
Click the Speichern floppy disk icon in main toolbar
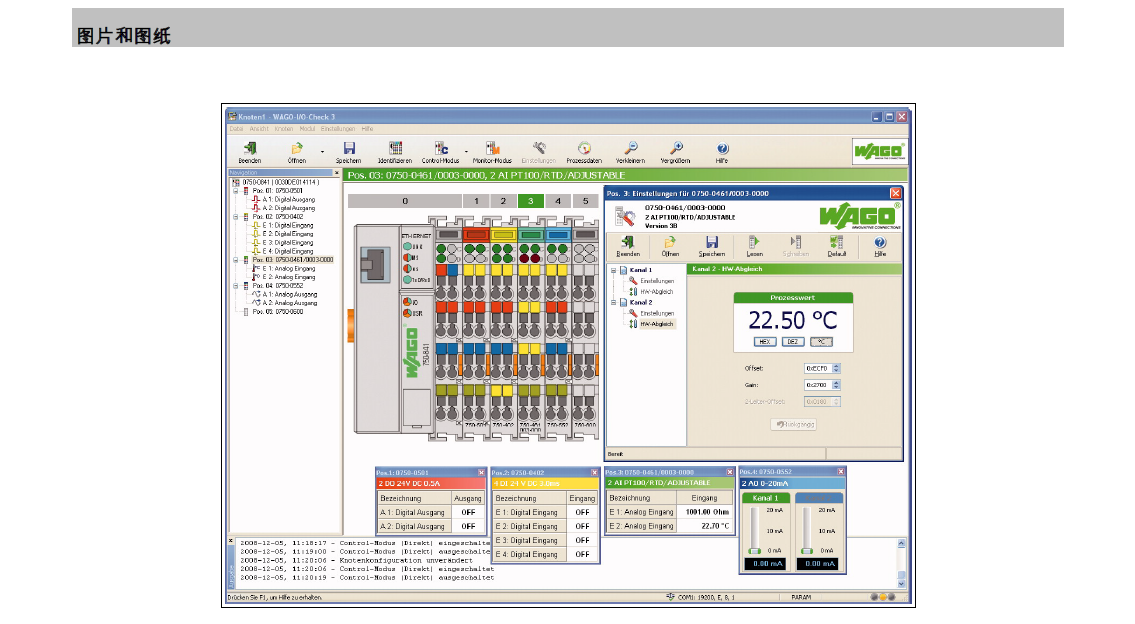(349, 148)
